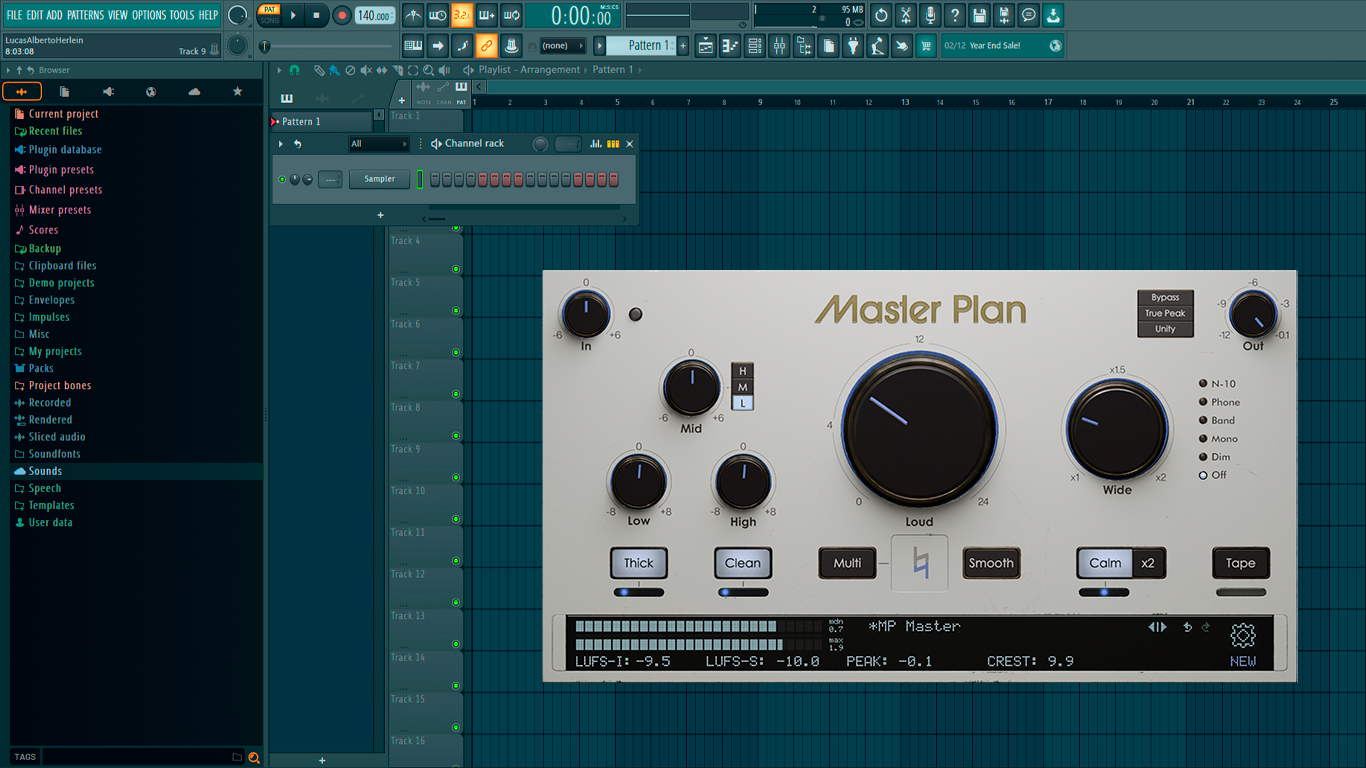The image size is (1366, 768).
Task: Open the graph editor in Channel rack
Action: tap(596, 144)
